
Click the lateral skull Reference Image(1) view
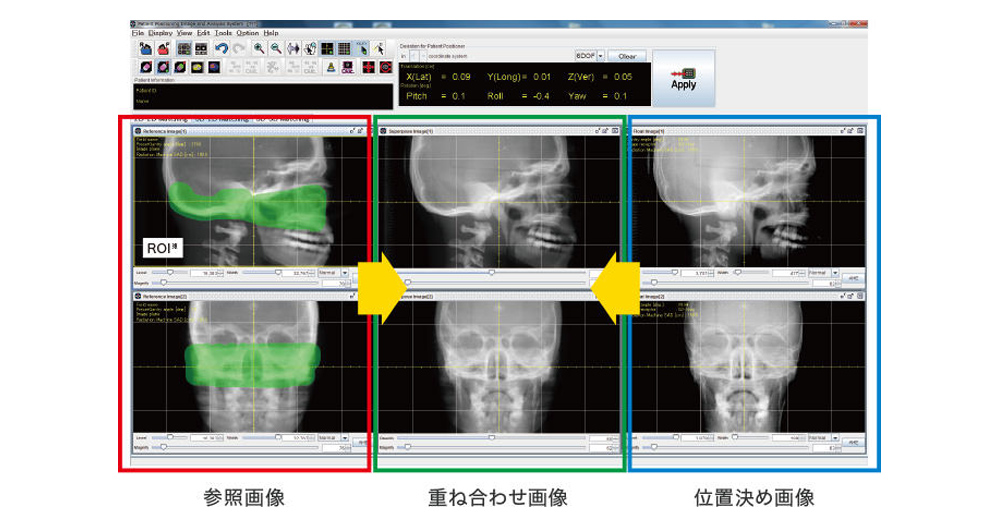[251, 201]
